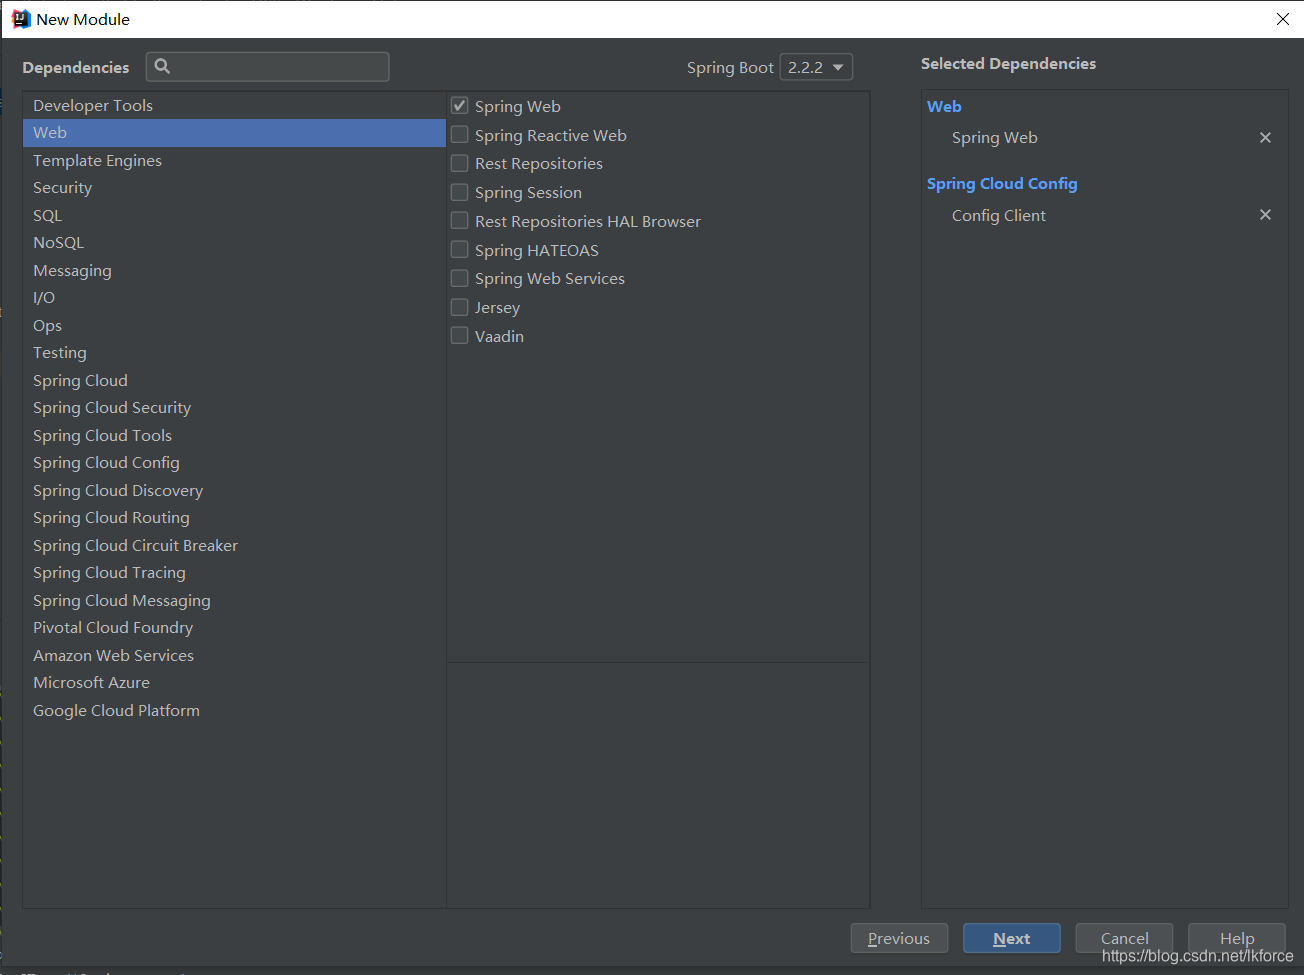Remove Config Client from selected dependencies
The width and height of the screenshot is (1304, 975).
point(1265,215)
